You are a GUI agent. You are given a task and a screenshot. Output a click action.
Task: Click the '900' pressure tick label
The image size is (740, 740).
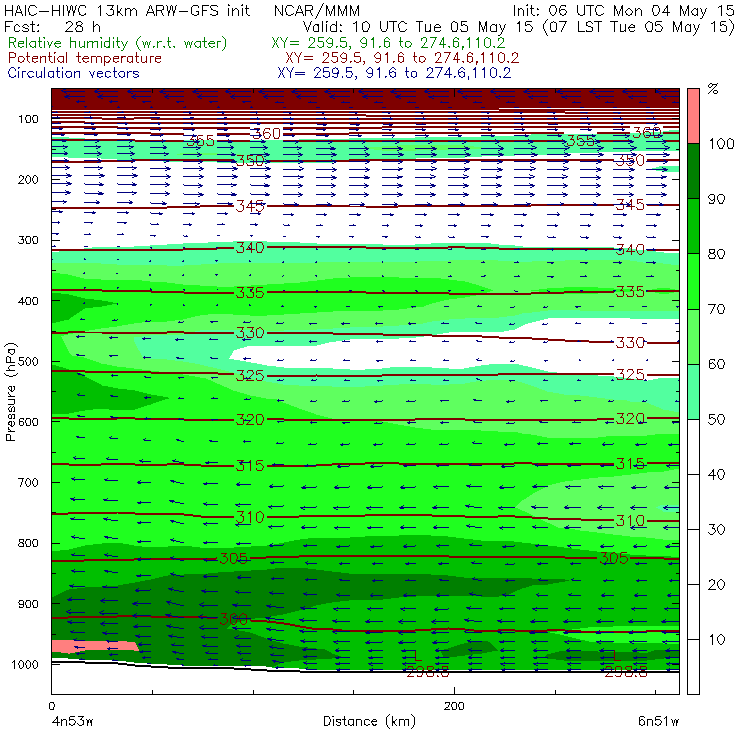click(x=28, y=604)
